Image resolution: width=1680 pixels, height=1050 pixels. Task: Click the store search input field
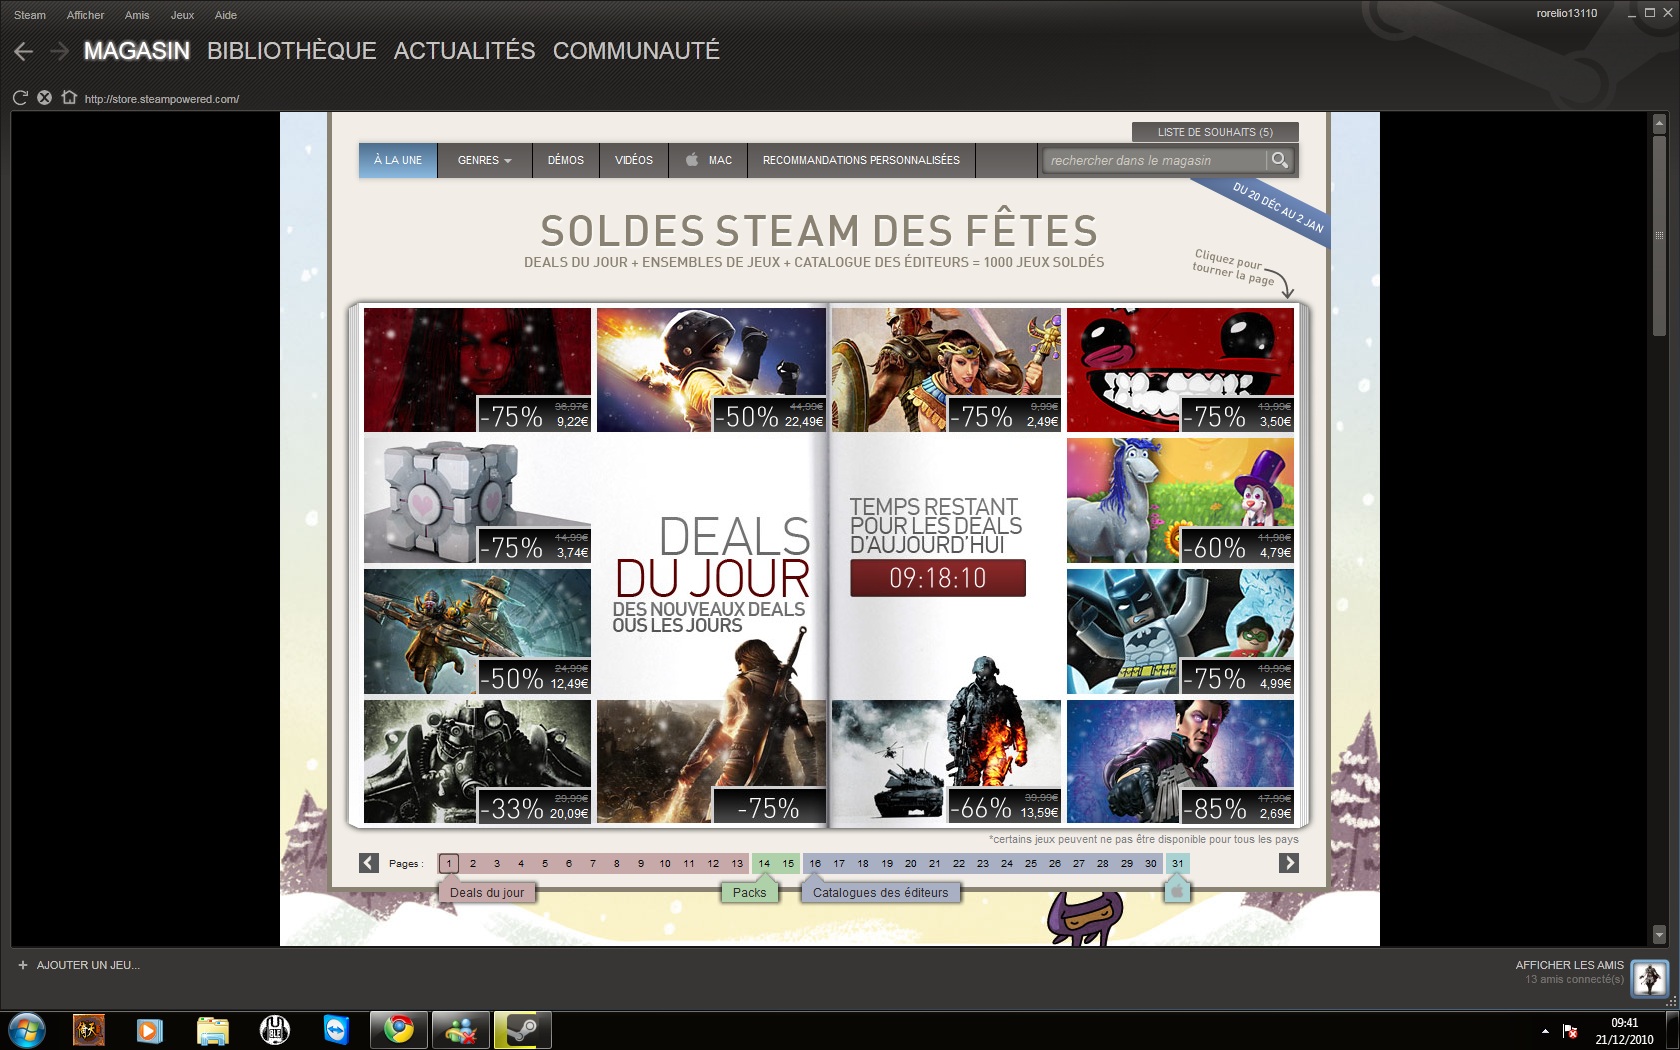coord(1155,160)
